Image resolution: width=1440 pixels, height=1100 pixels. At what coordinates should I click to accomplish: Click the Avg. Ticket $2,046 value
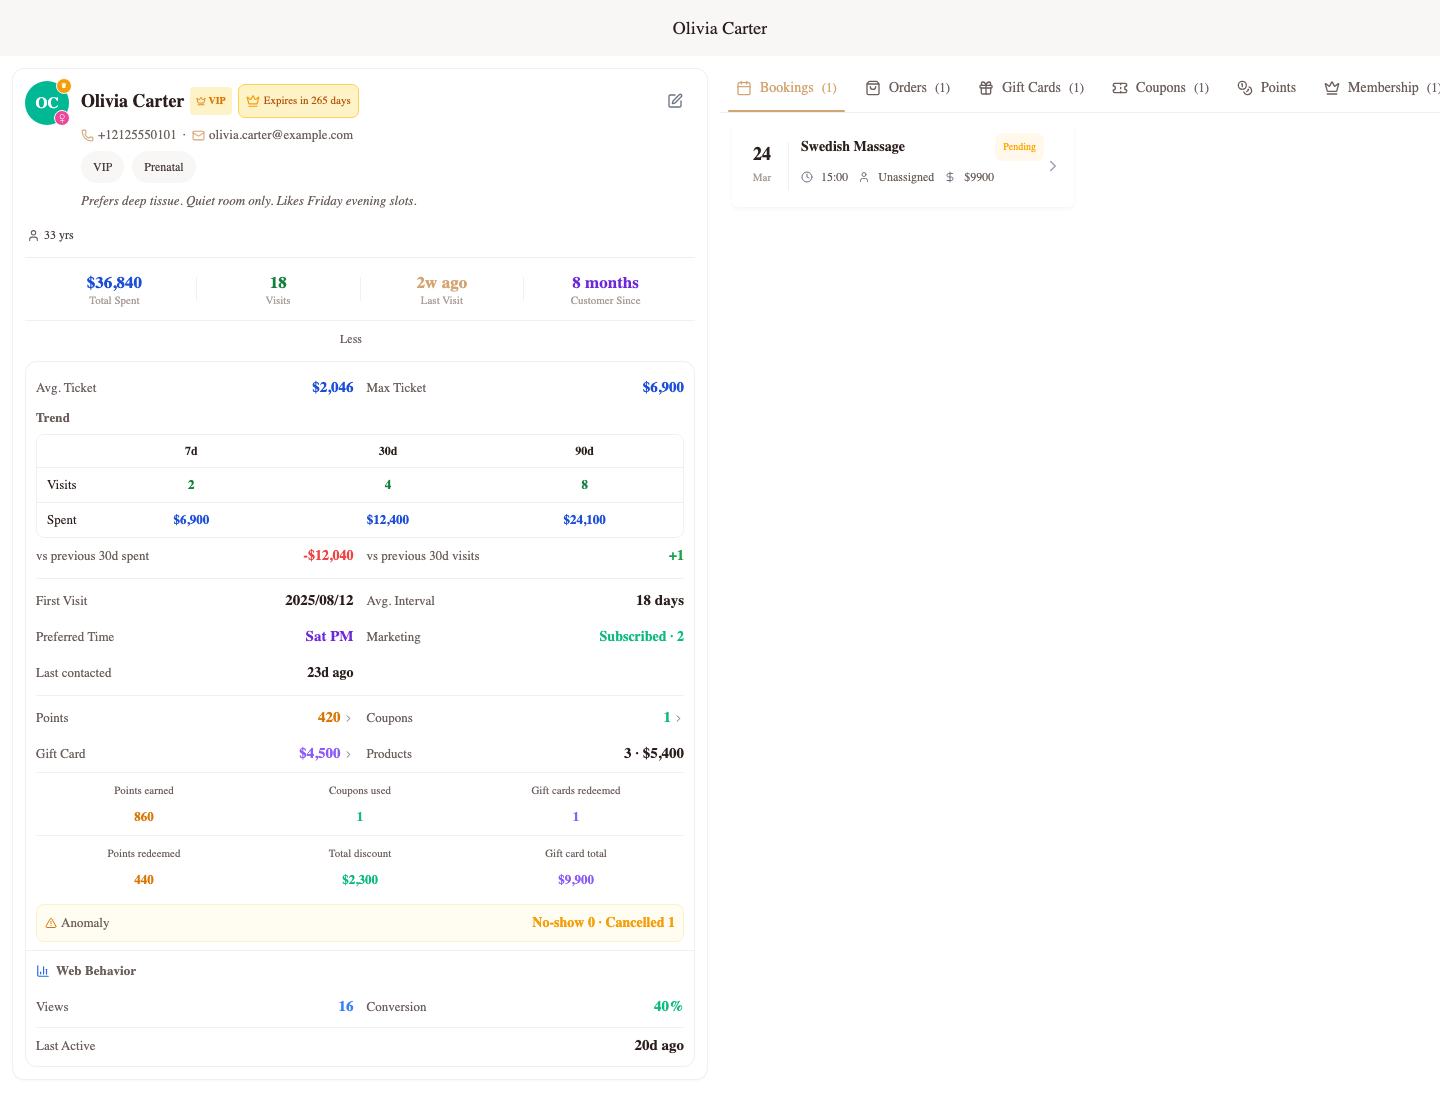point(333,387)
